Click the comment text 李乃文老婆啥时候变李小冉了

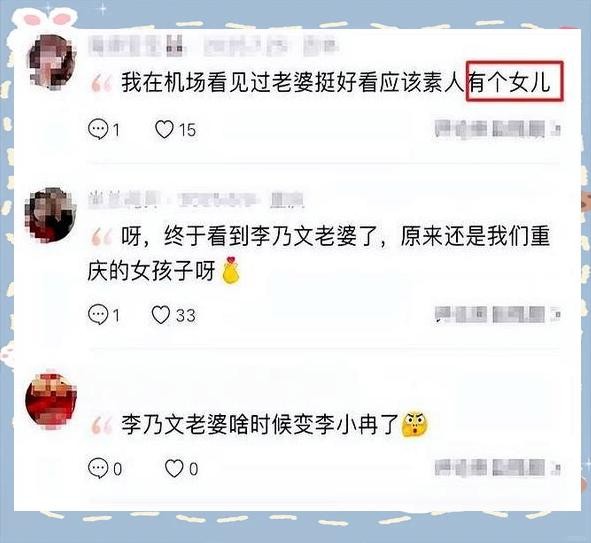coord(260,425)
